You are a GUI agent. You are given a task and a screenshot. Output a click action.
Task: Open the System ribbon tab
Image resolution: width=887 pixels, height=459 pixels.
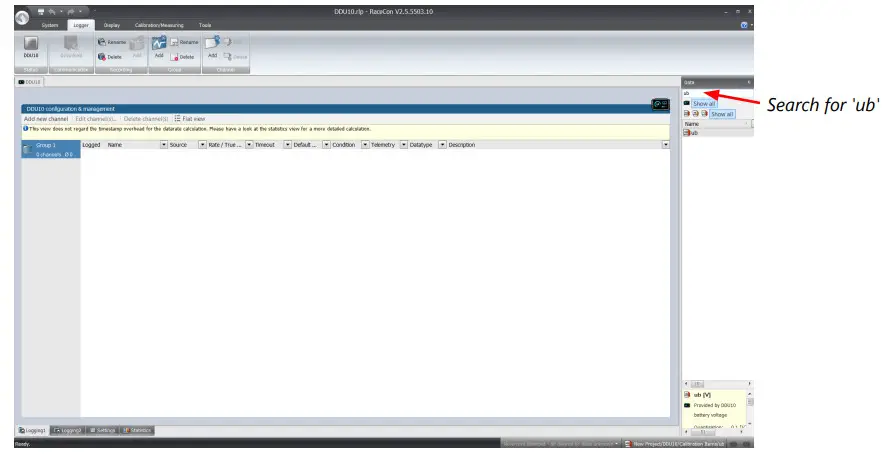tap(50, 25)
